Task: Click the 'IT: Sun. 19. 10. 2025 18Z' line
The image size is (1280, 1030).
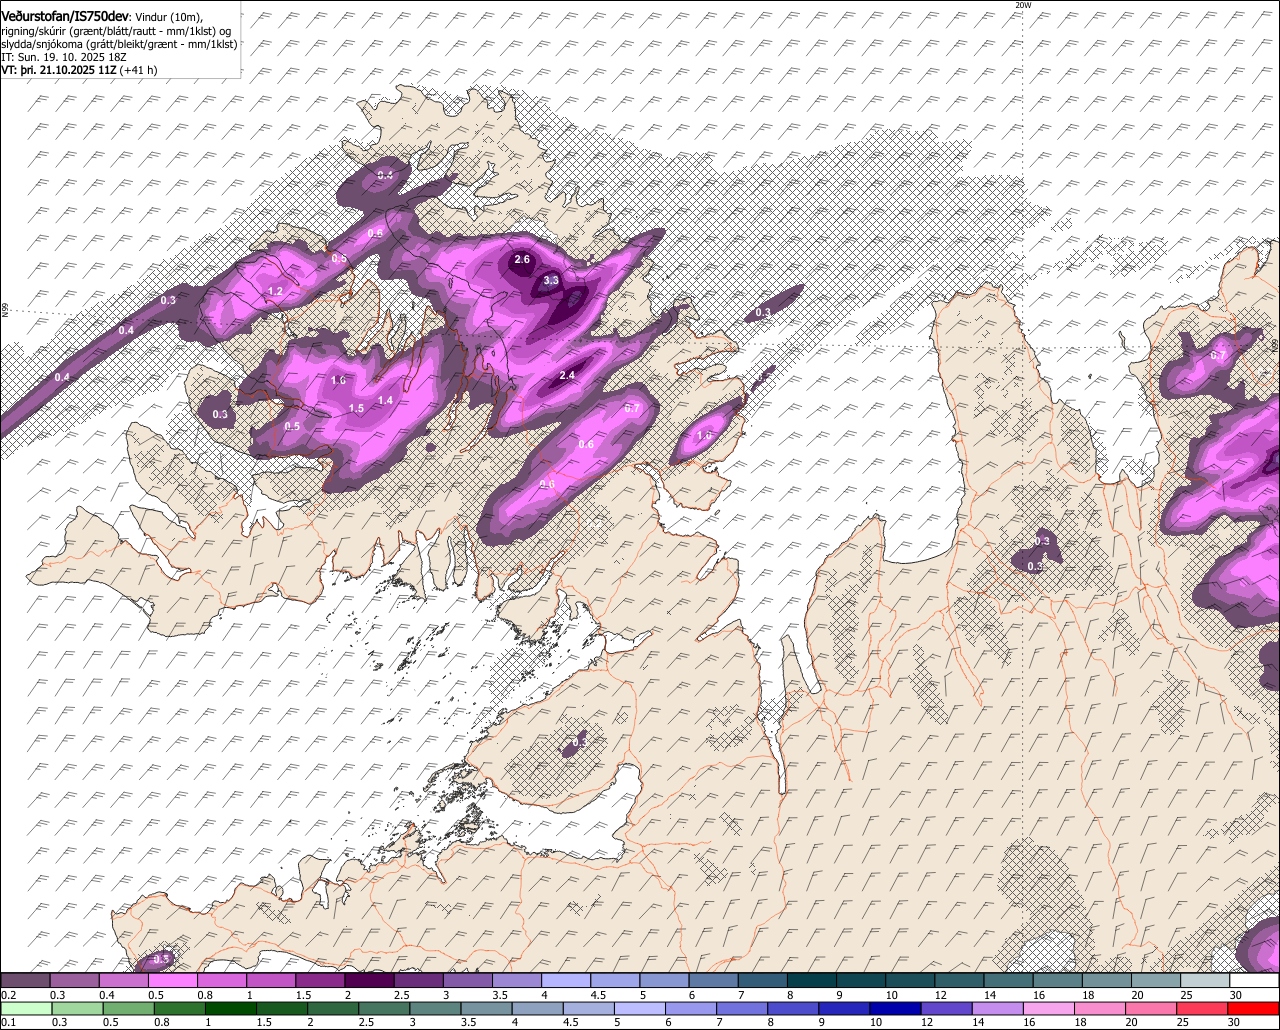Action: click(x=64, y=57)
